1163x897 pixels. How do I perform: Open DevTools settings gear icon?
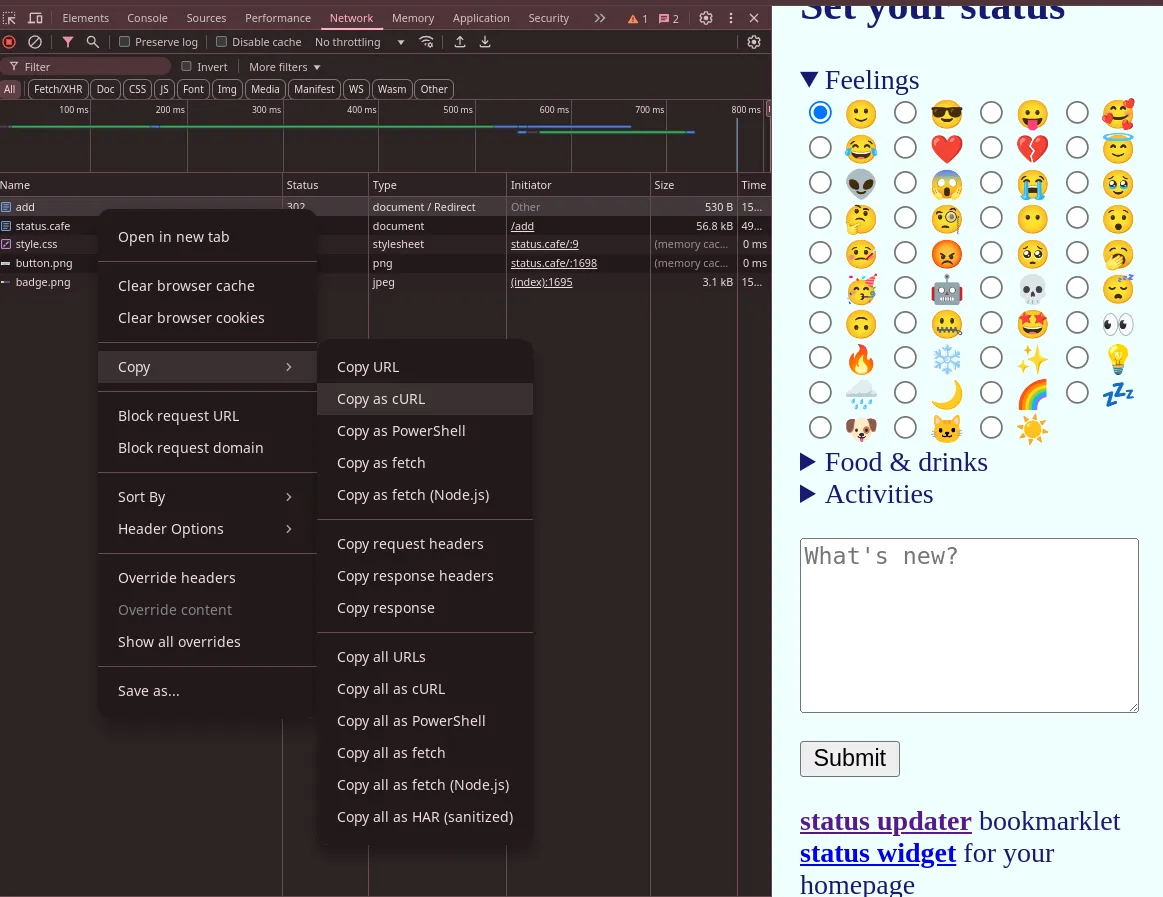tap(706, 18)
